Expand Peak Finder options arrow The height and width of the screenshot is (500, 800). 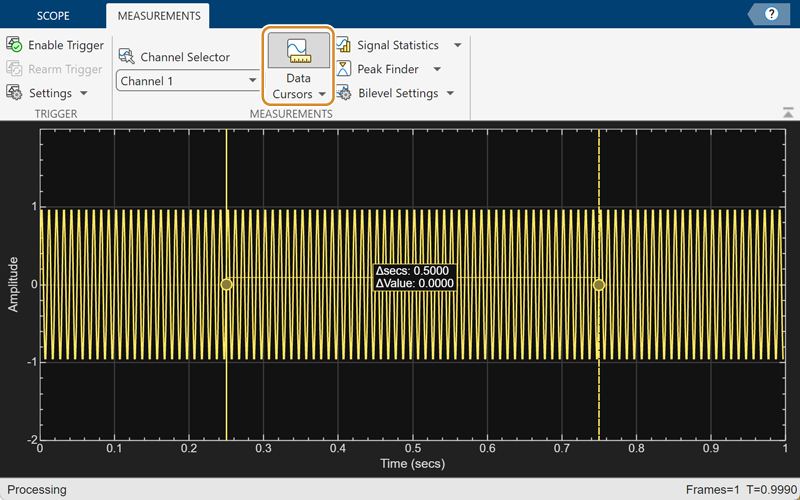[x=438, y=69]
